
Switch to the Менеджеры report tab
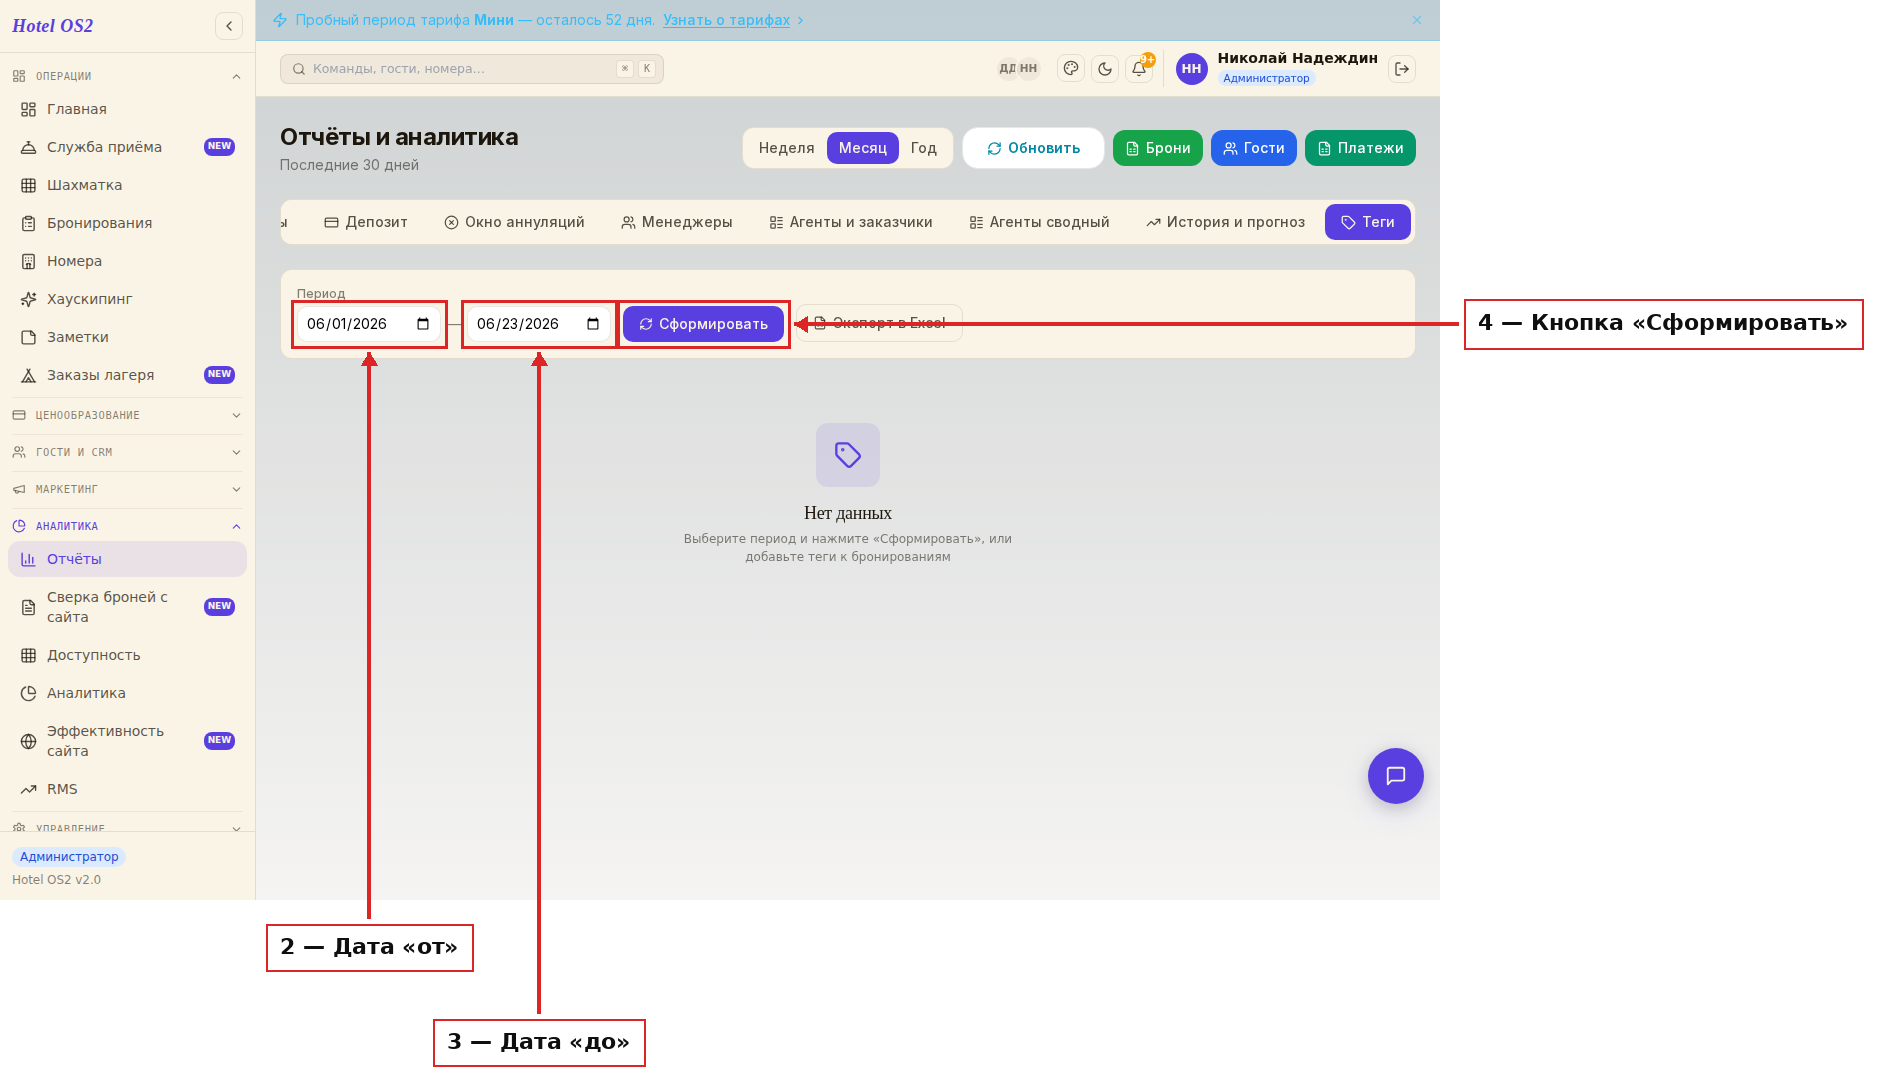[x=677, y=222]
